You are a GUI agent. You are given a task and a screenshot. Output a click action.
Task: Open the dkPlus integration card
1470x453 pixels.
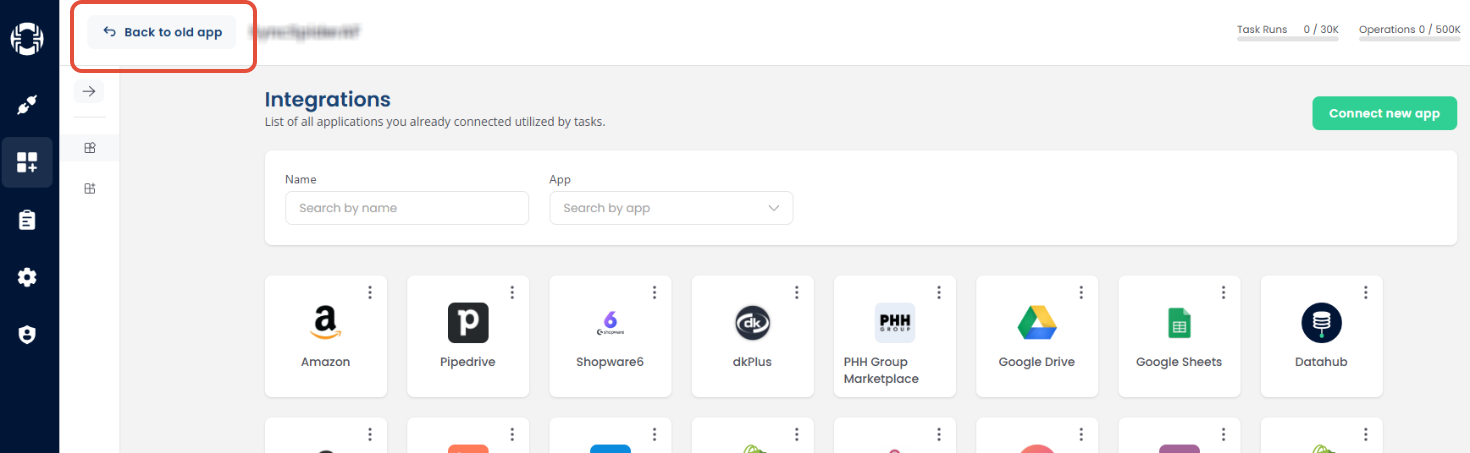coord(752,336)
